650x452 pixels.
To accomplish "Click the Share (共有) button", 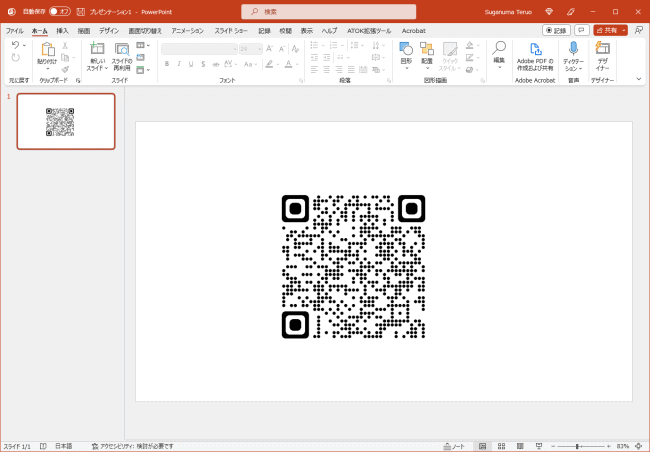I will coord(607,30).
